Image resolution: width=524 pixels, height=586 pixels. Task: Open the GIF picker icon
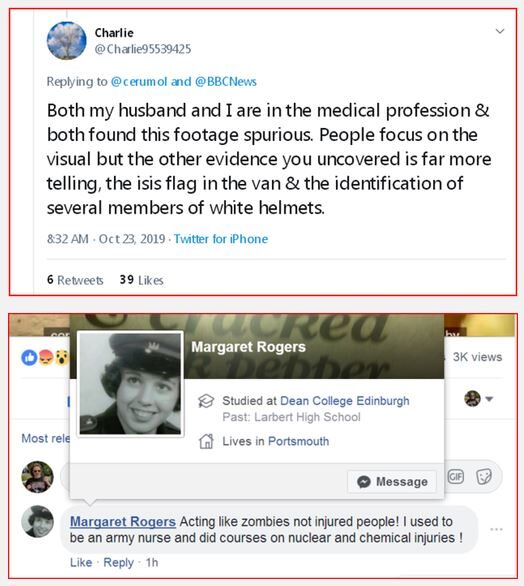tap(455, 476)
